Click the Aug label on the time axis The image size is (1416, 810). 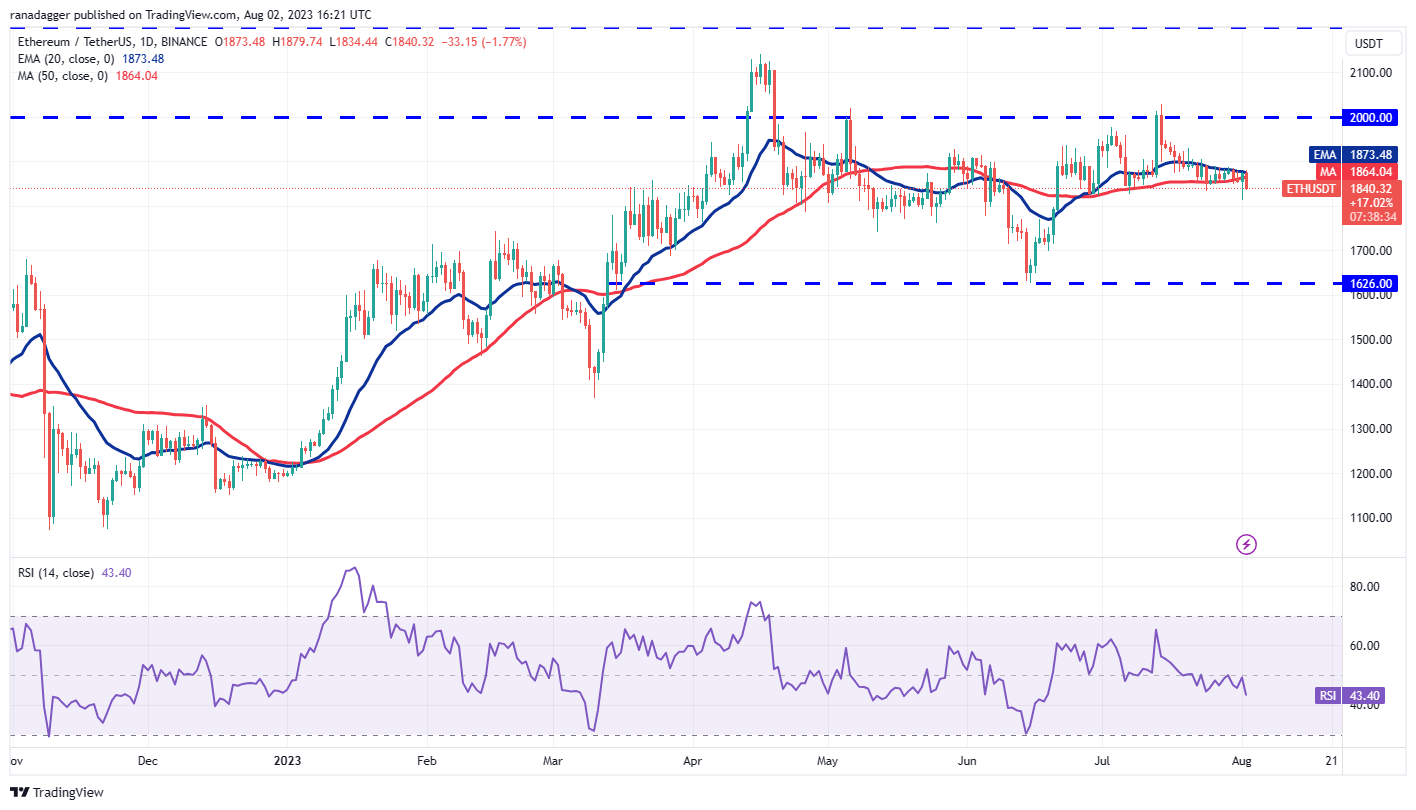click(1242, 761)
